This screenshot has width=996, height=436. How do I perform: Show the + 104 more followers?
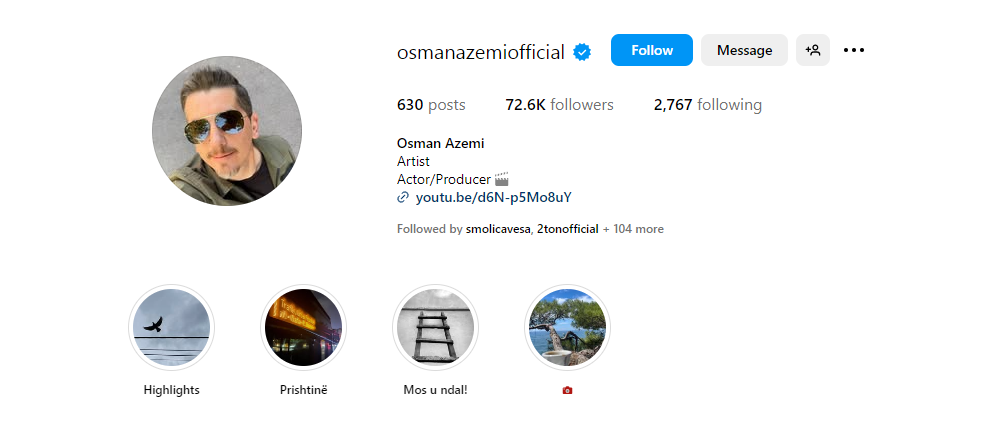tap(633, 229)
